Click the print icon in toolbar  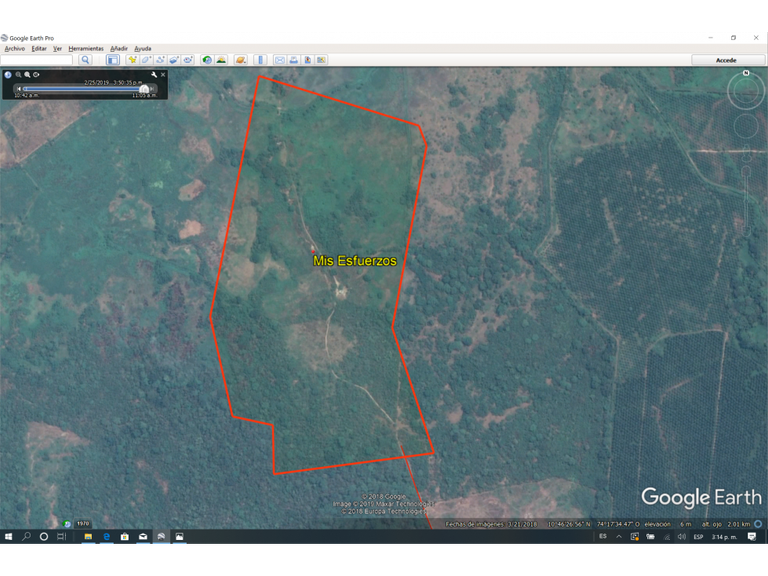click(293, 60)
